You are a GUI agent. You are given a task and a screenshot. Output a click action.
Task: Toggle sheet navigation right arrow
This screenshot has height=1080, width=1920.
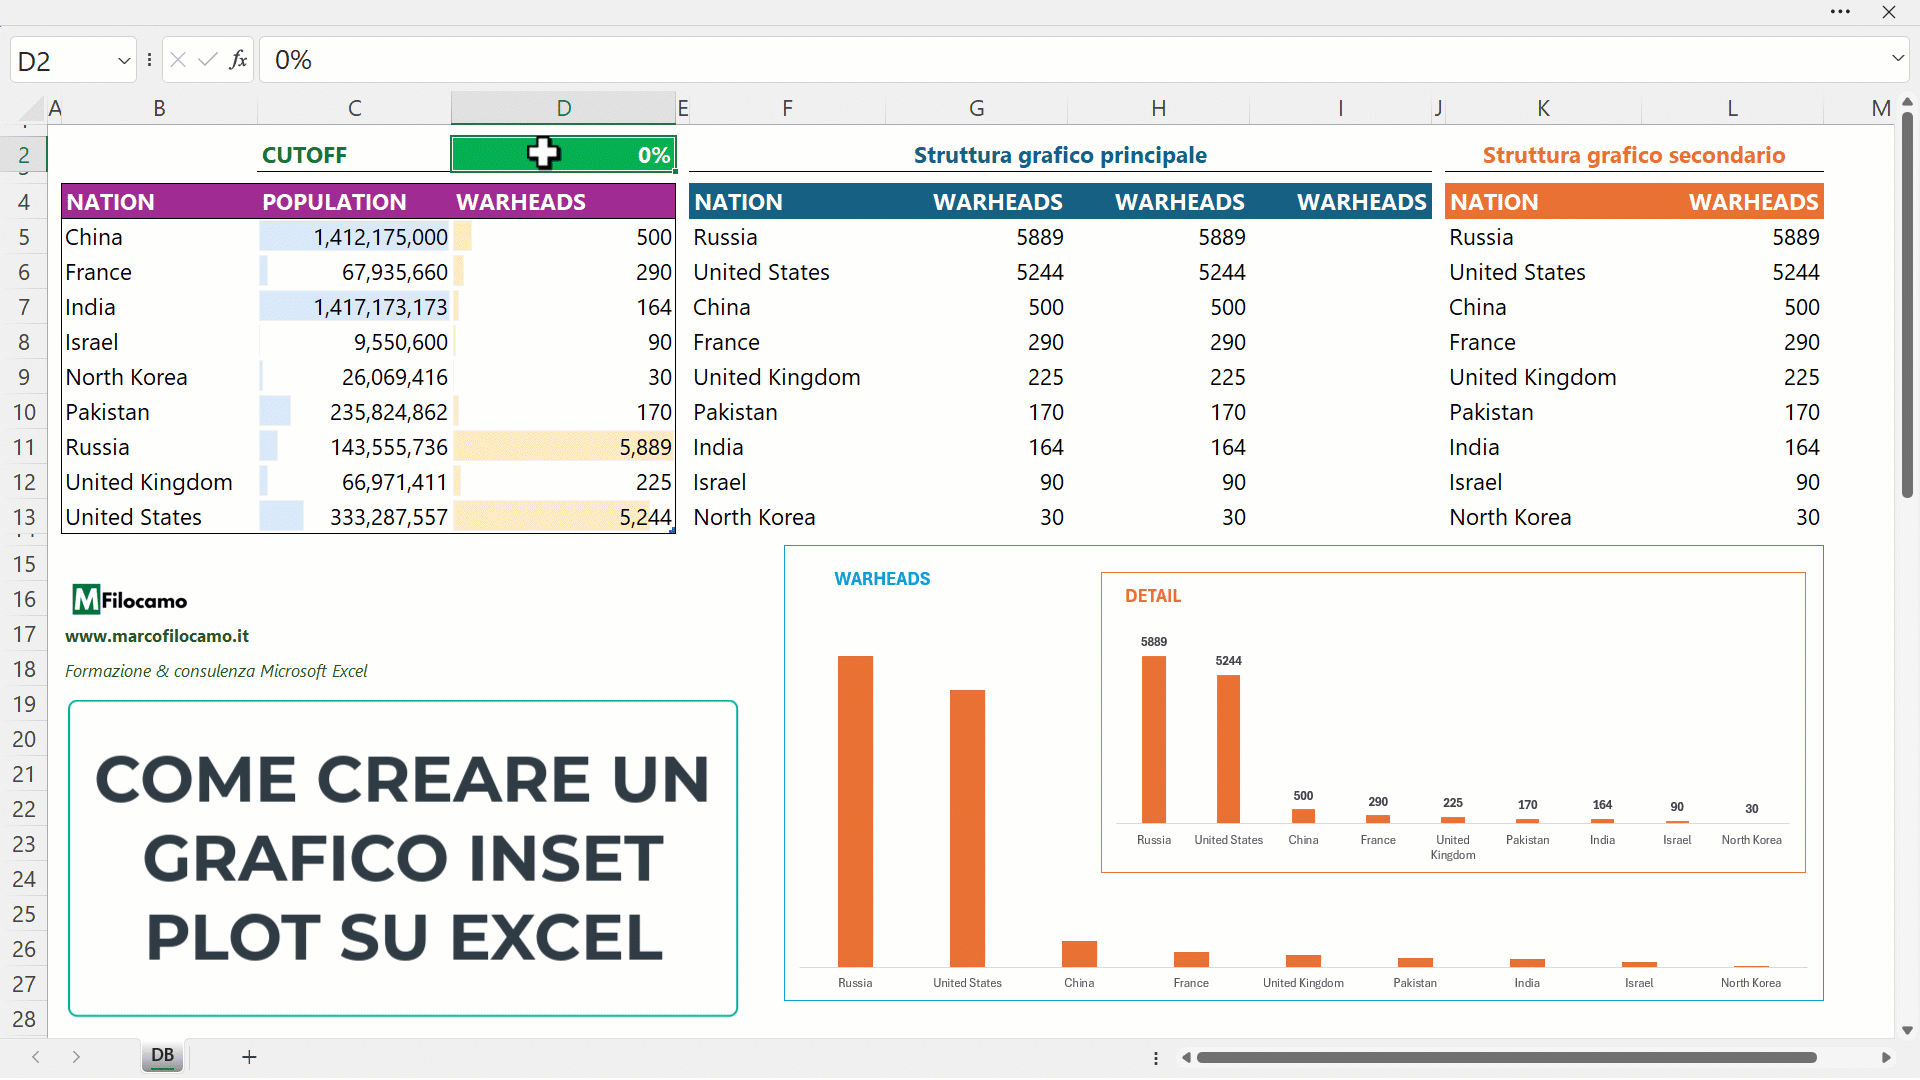[75, 1056]
